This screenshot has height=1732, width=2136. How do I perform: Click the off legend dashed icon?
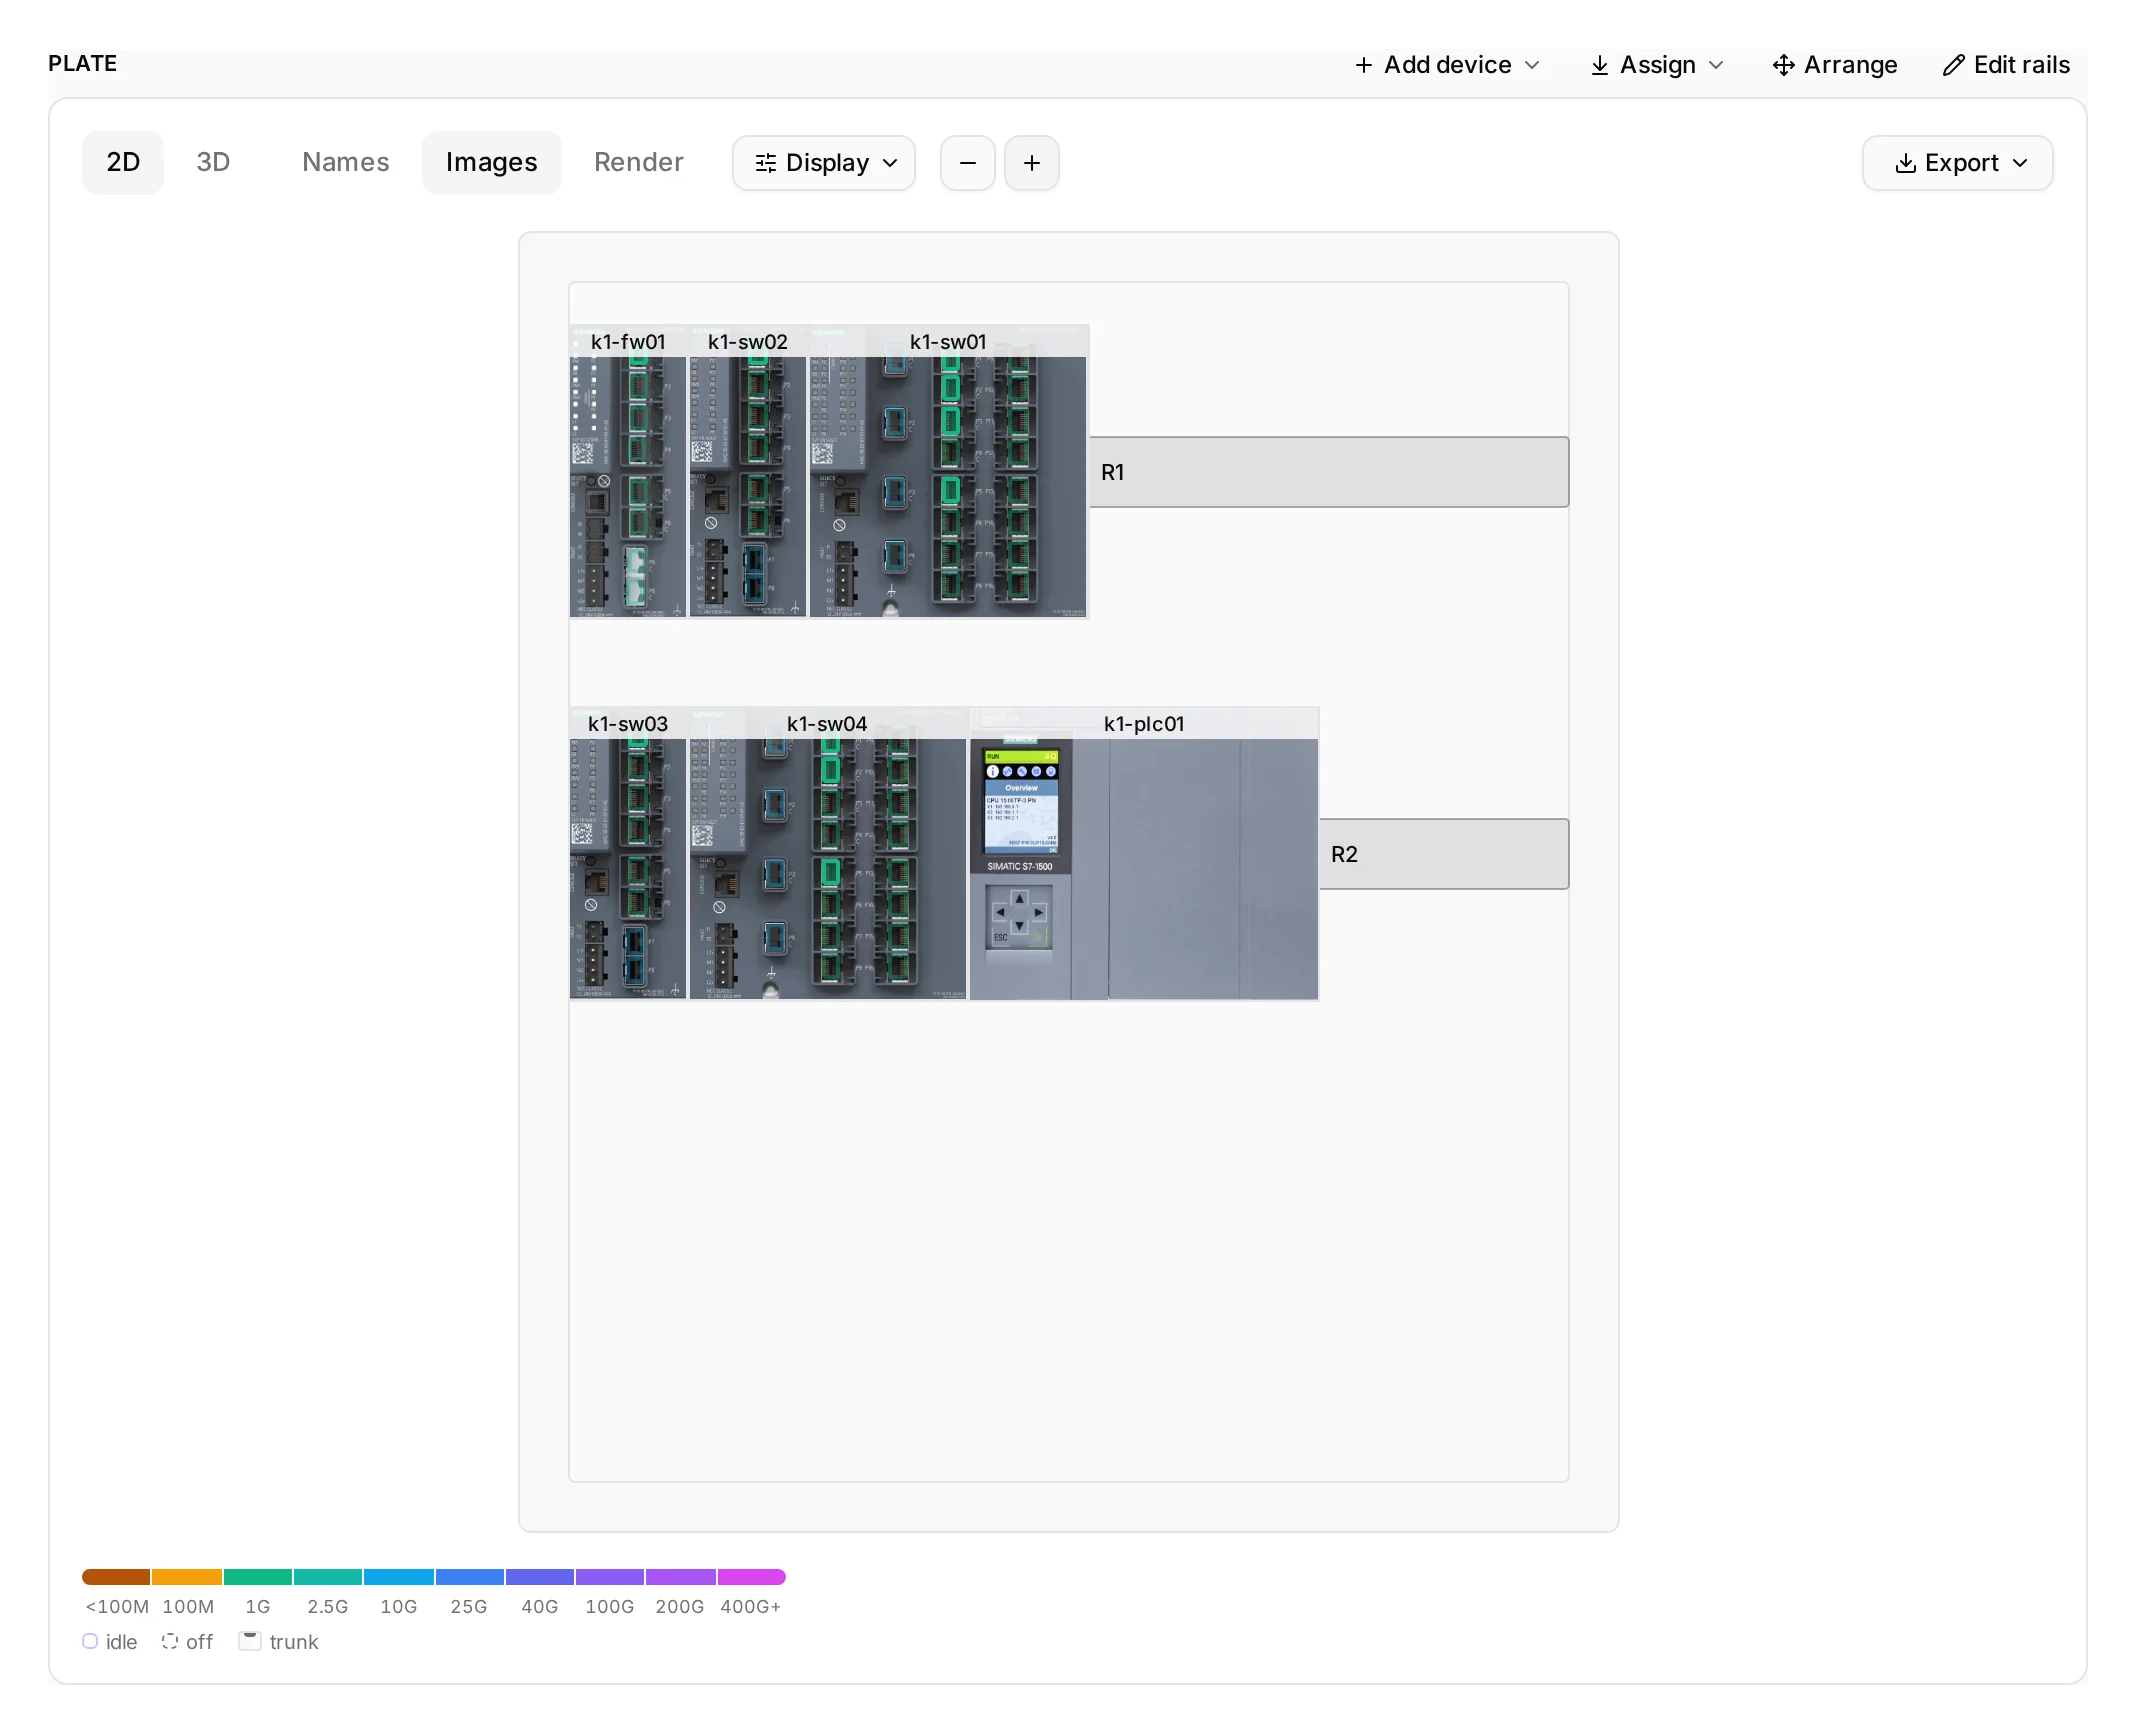coord(170,1641)
